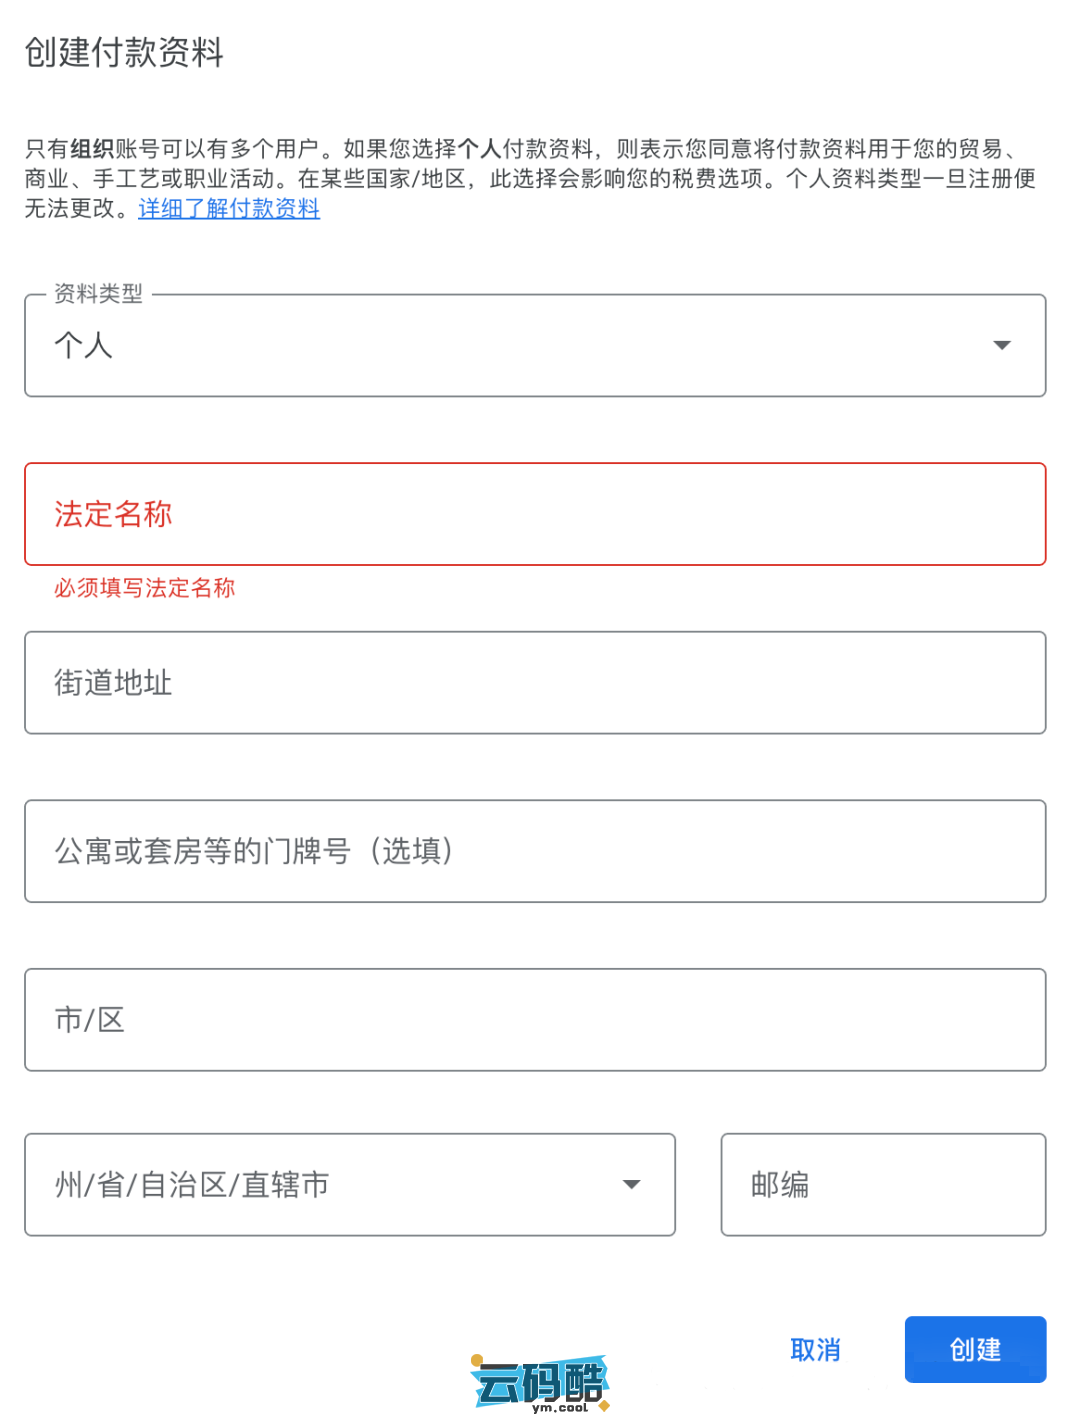Click the dropdown arrow in 资料类型 field
This screenshot has width=1080, height=1419.
[1001, 345]
